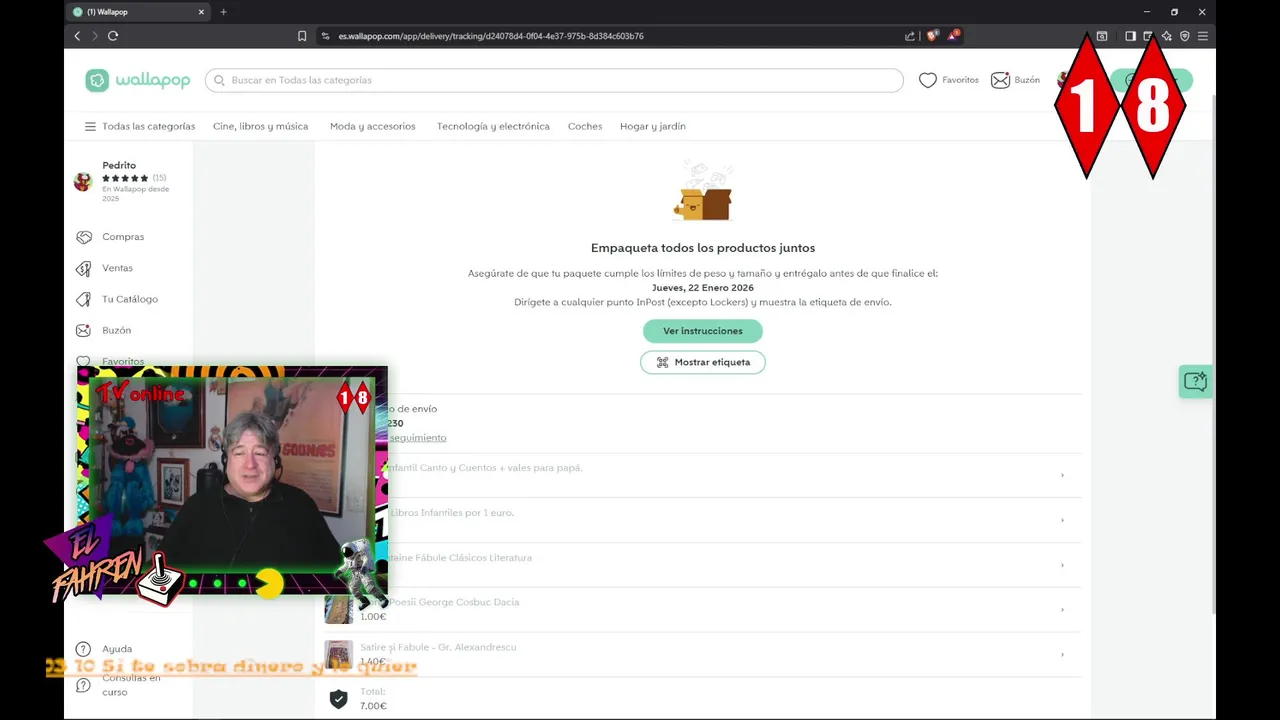Click Jueves, 22 Enero 2026 date text
The image size is (1280, 720).
point(703,288)
